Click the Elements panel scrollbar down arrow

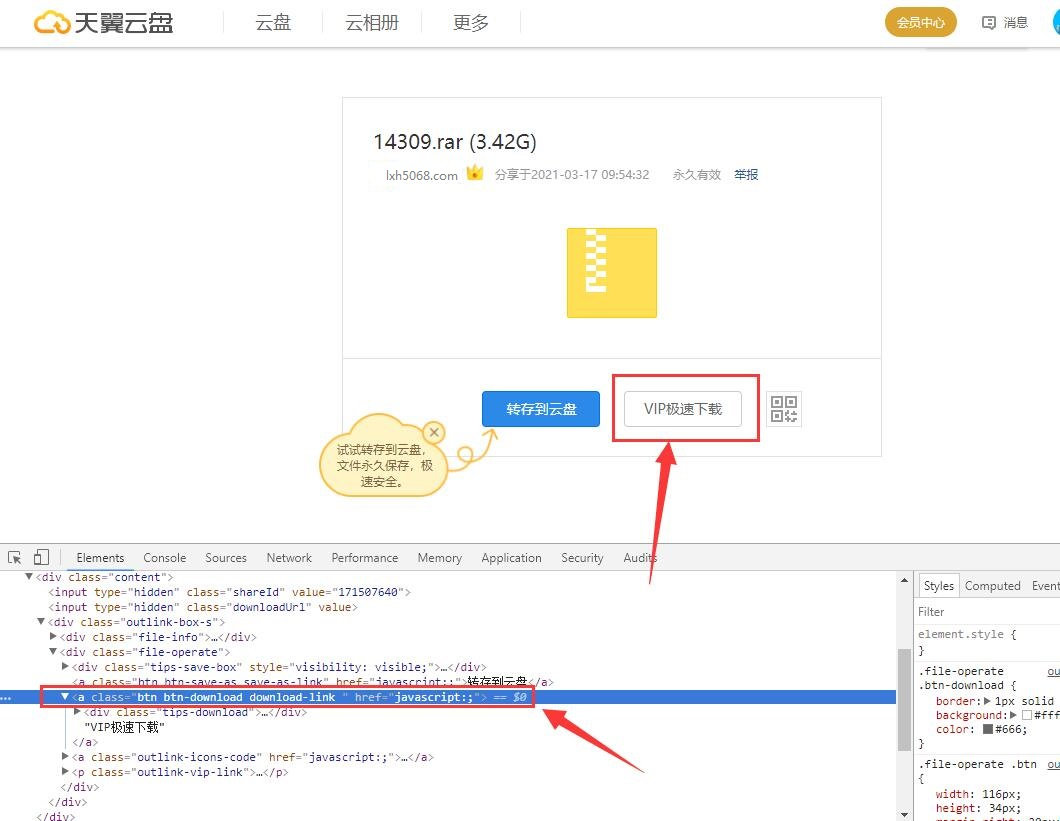click(x=904, y=814)
